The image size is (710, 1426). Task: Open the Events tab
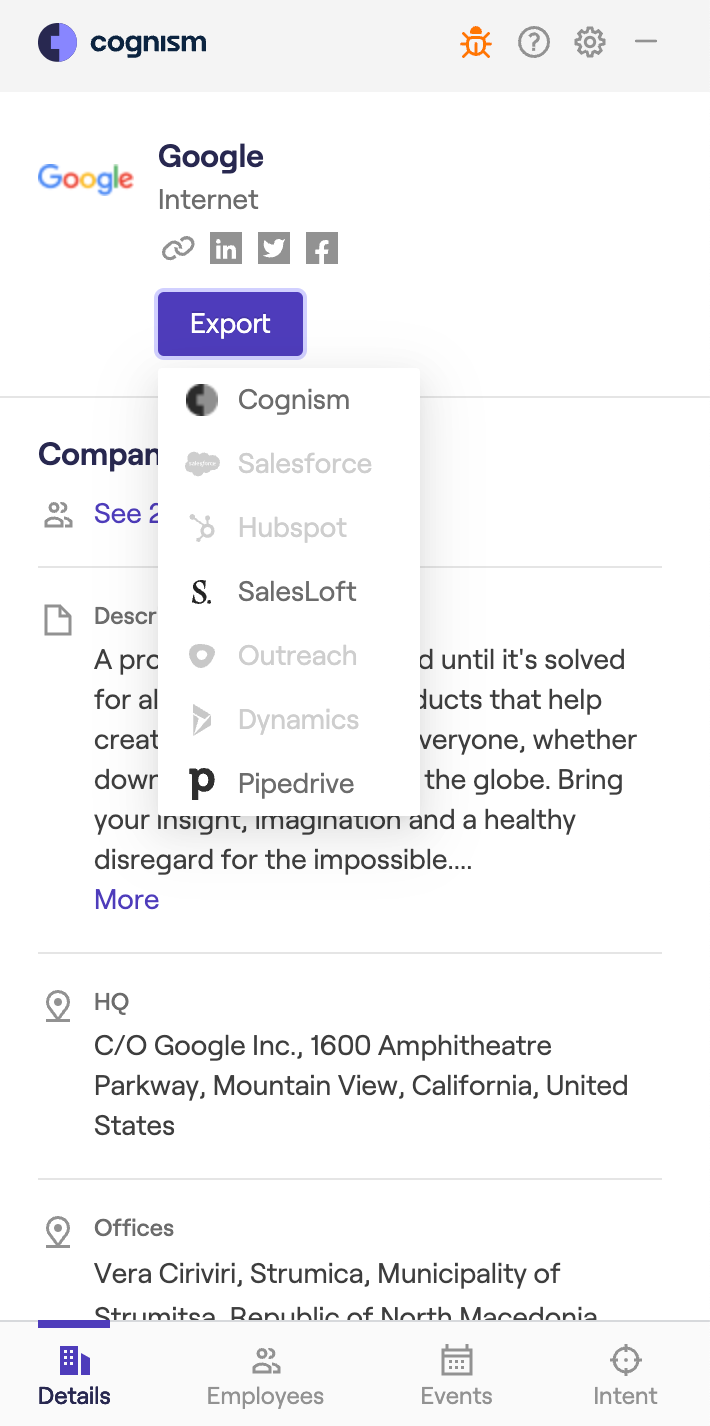tap(456, 1376)
